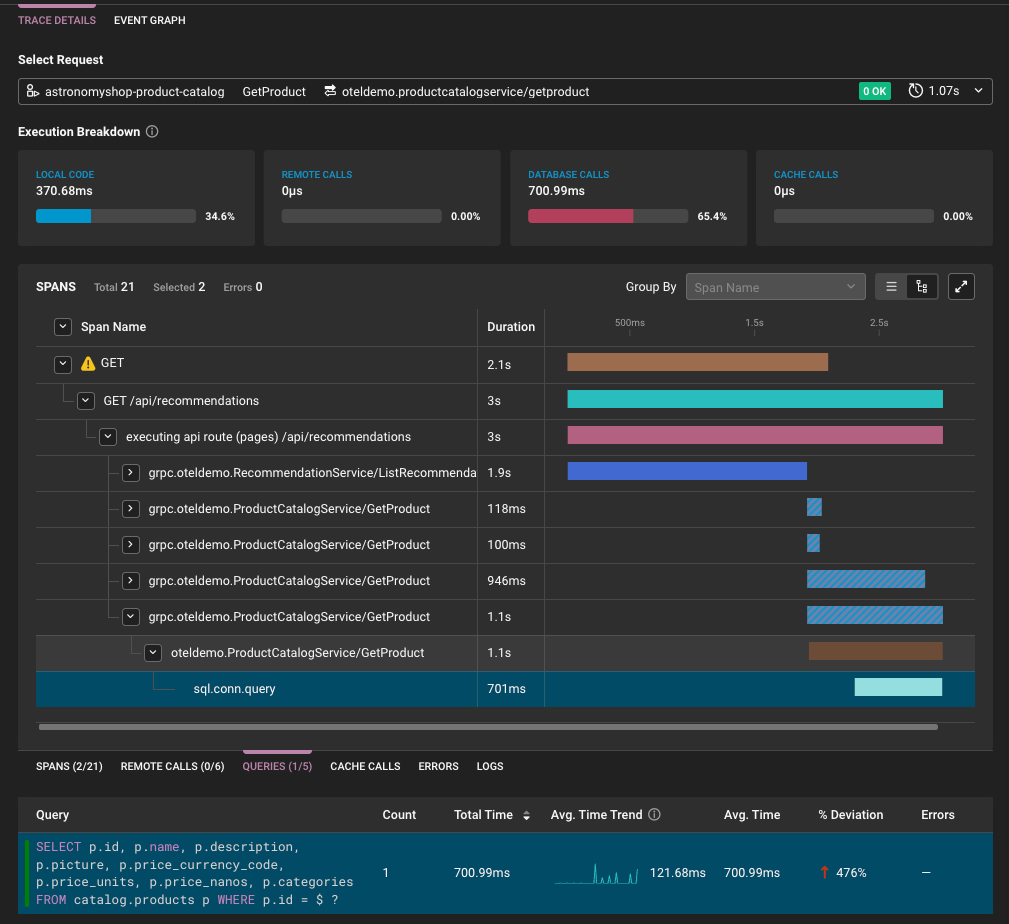Collapse the executing api route span
Image resolution: width=1009 pixels, height=924 pixels.
108,436
